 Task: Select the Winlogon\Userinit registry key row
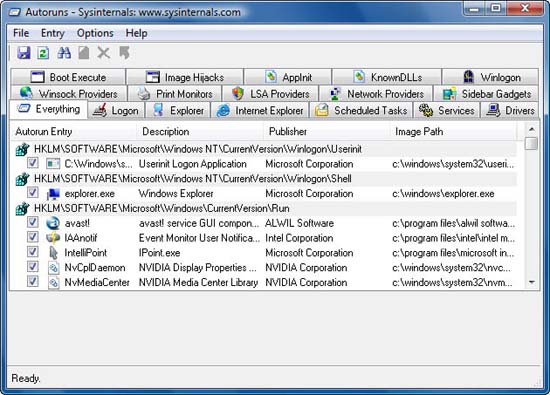(x=265, y=149)
